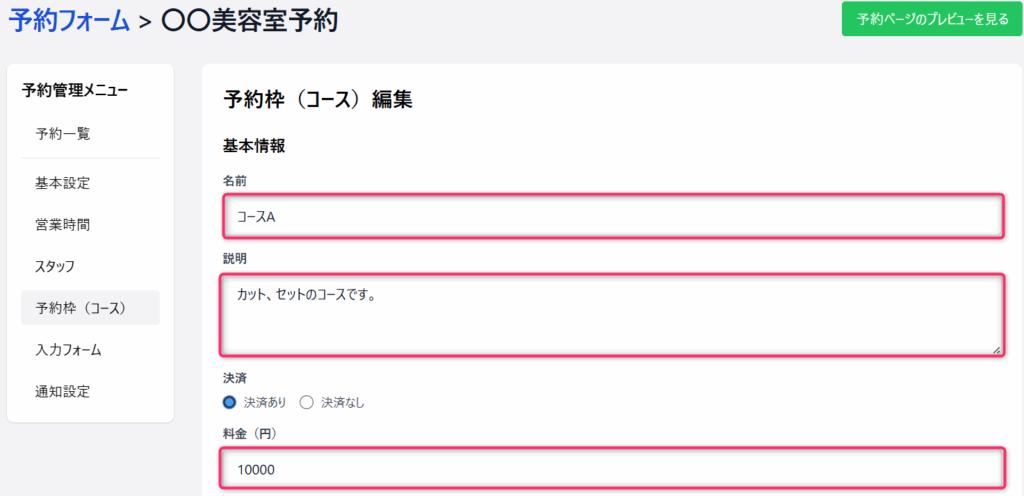Select the 決済あり radio button
This screenshot has height=496, width=1024.
230,402
